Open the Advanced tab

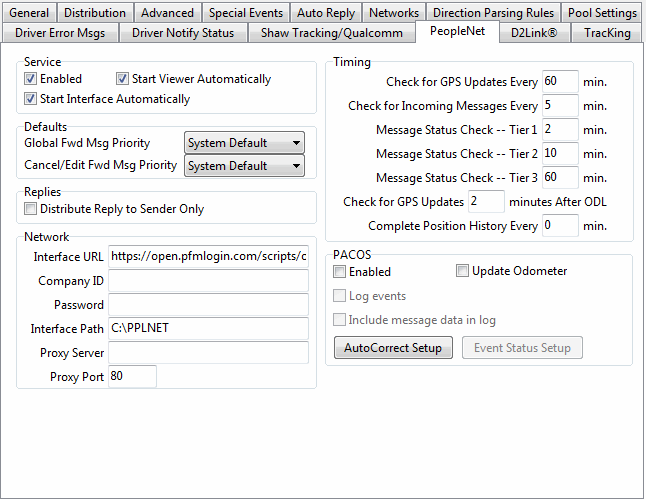click(x=167, y=13)
